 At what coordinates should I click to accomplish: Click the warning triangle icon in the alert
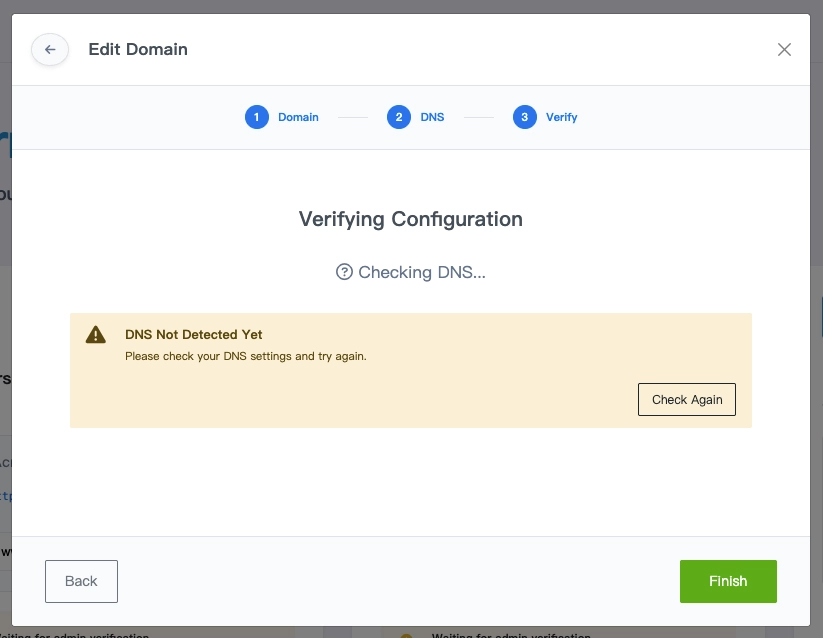tap(96, 335)
